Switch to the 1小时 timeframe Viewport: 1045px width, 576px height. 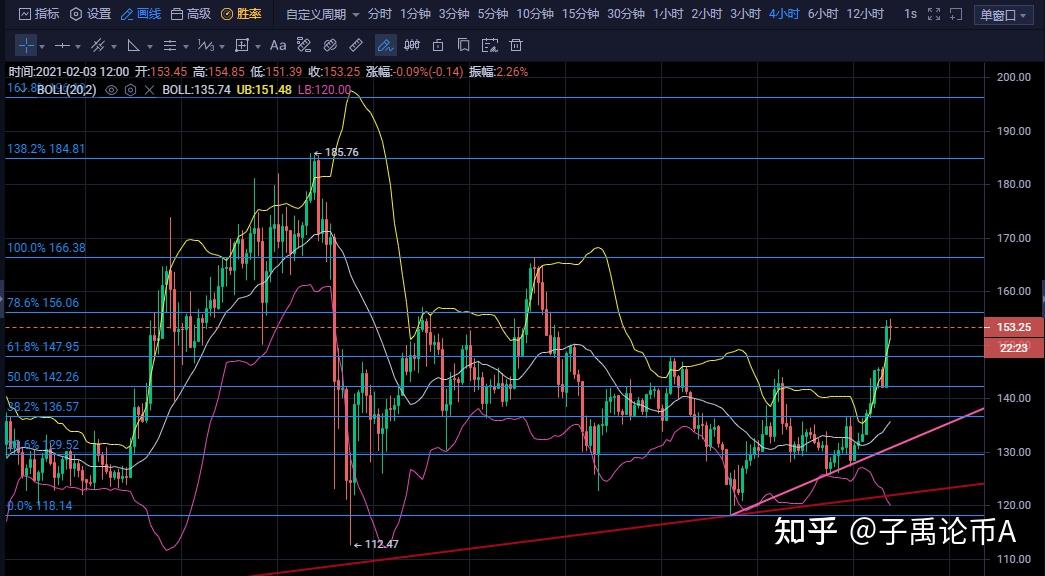[x=668, y=13]
